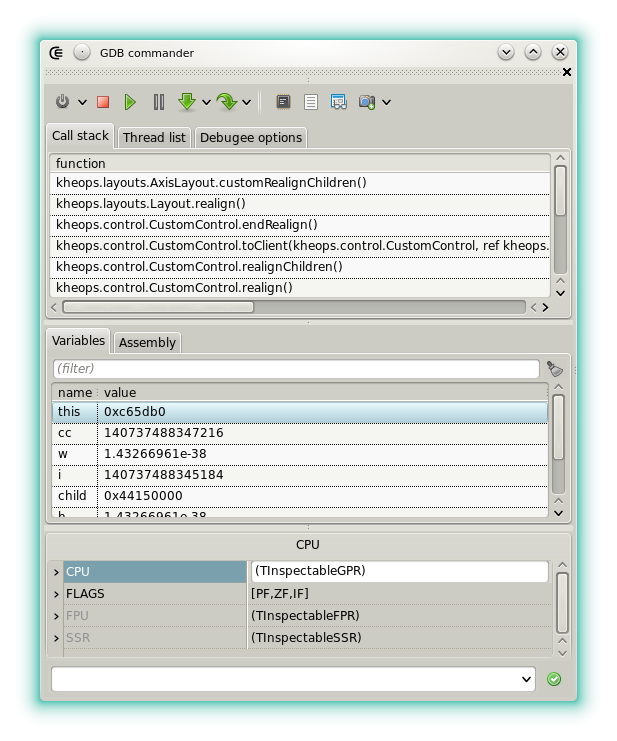
Task: Clear the variables filter with broom icon
Action: coord(554,369)
